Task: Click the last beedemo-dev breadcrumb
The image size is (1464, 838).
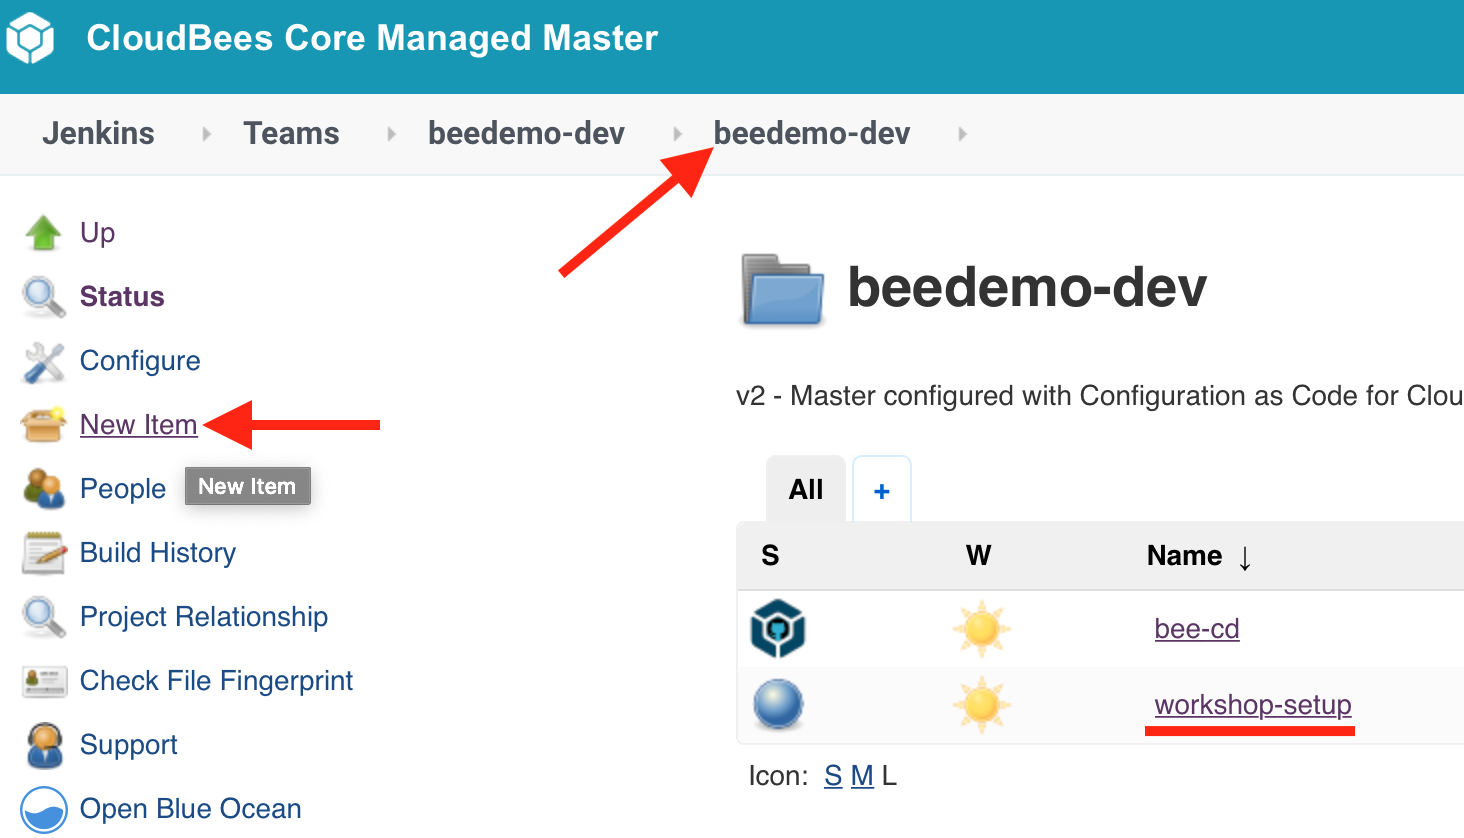Action: click(x=812, y=134)
